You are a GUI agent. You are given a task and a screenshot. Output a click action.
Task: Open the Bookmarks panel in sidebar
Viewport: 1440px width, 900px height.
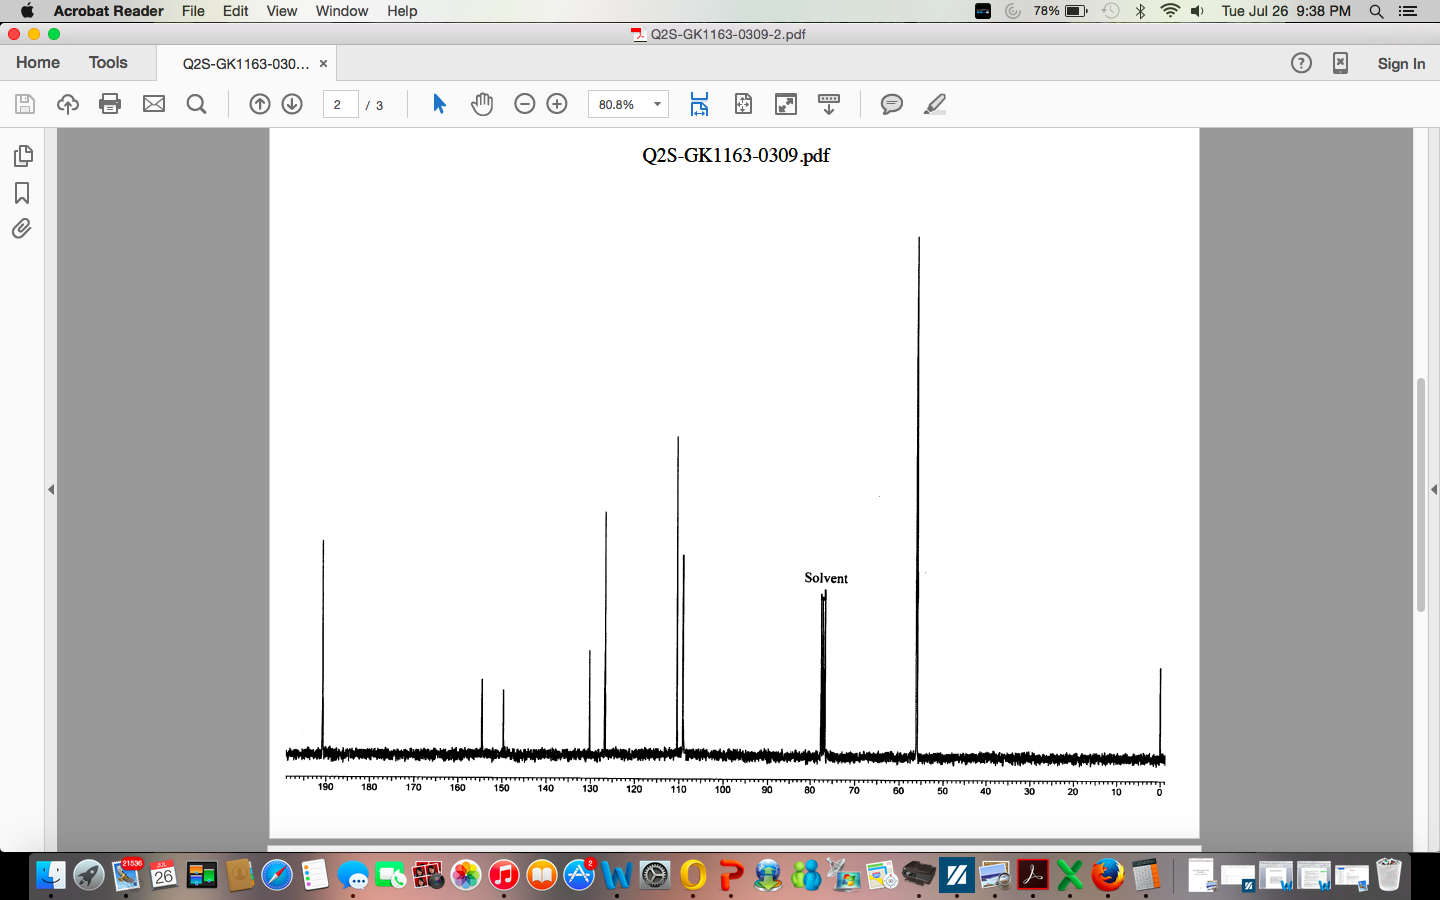click(x=22, y=193)
